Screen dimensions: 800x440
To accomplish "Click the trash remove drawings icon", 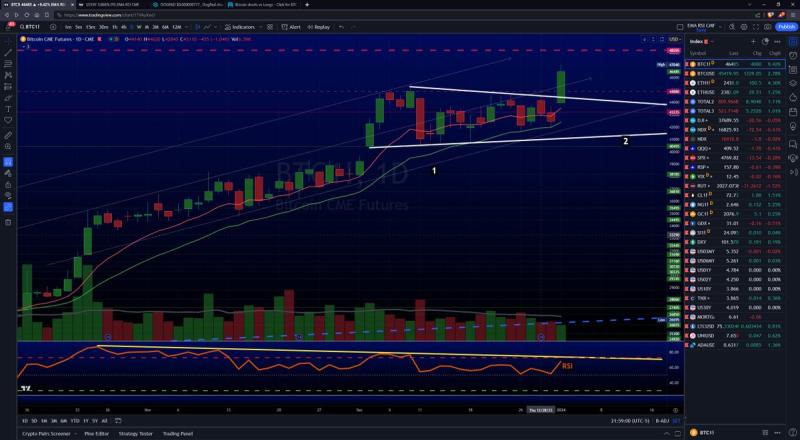I will click(x=8, y=222).
